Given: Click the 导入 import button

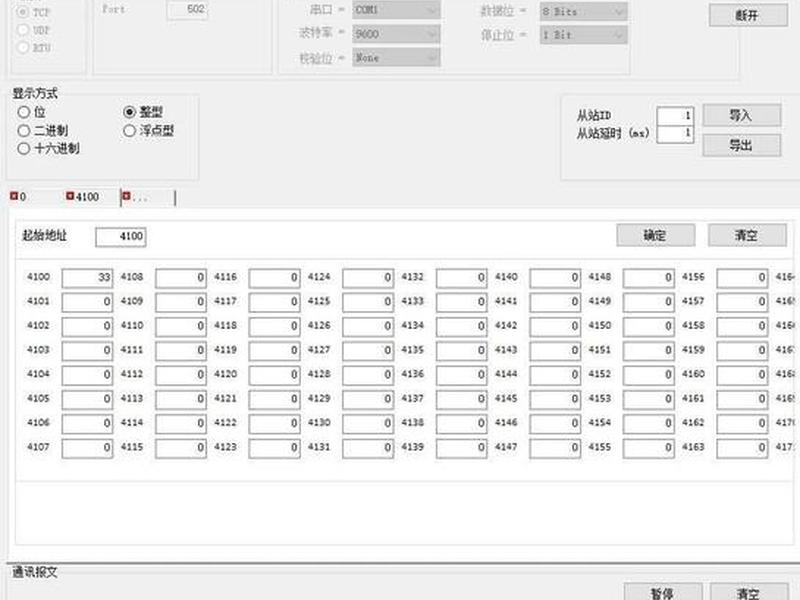Looking at the screenshot, I should 741,115.
